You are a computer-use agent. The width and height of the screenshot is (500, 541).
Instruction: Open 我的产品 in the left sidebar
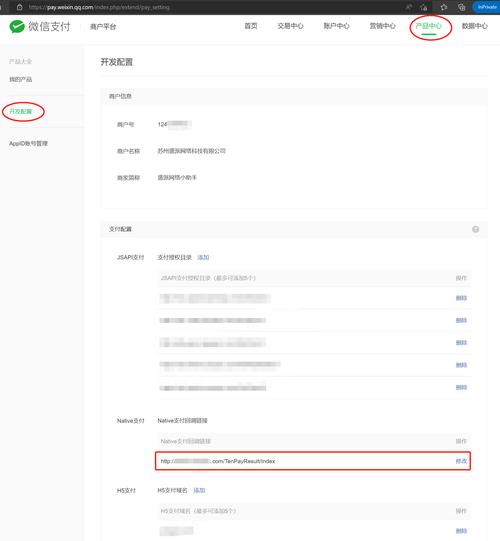pyautogui.click(x=20, y=79)
